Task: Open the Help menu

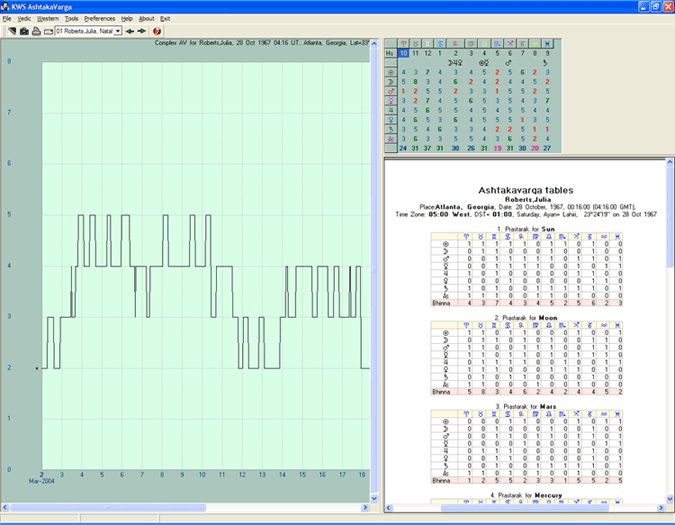Action: tap(127, 19)
